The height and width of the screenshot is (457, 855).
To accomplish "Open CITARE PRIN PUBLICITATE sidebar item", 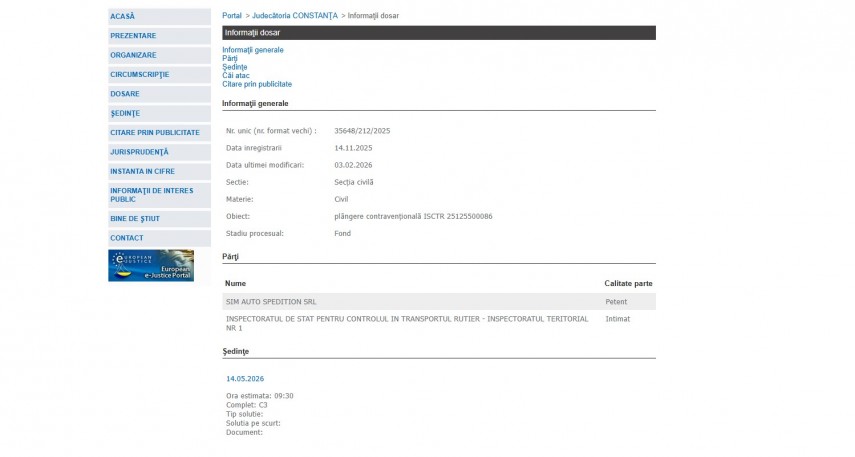I will coord(155,132).
